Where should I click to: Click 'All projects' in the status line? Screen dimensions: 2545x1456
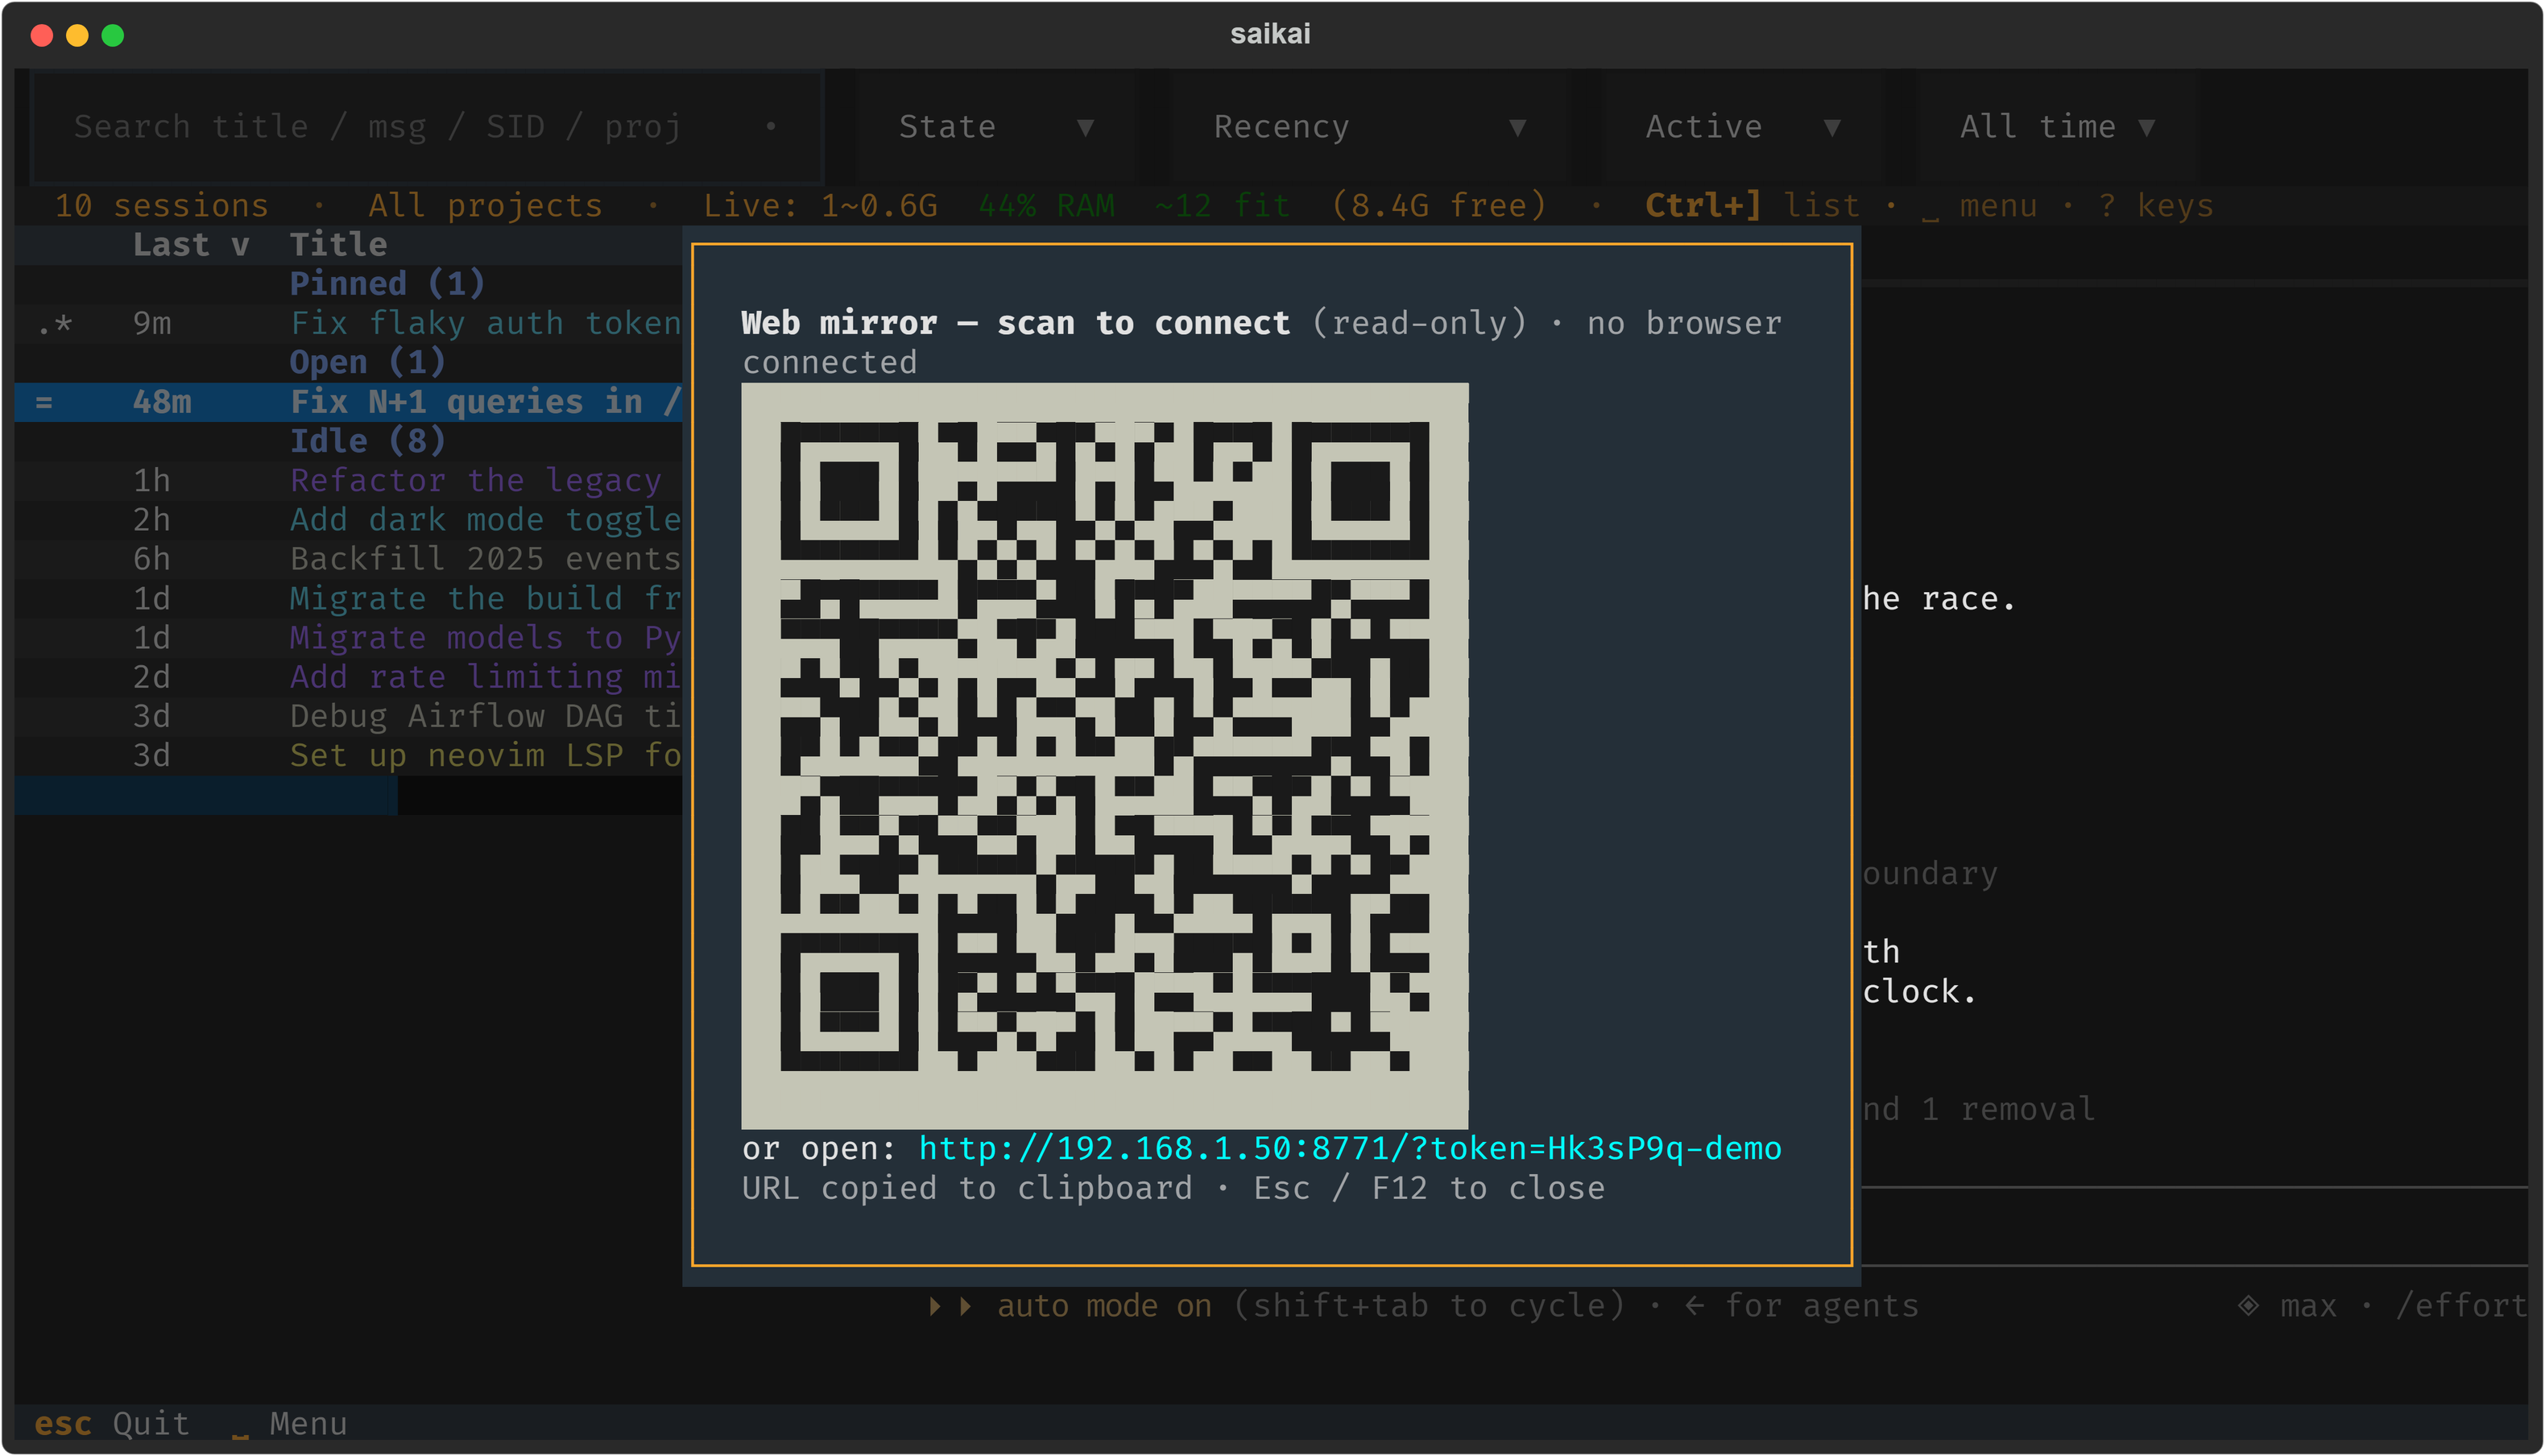click(x=486, y=206)
